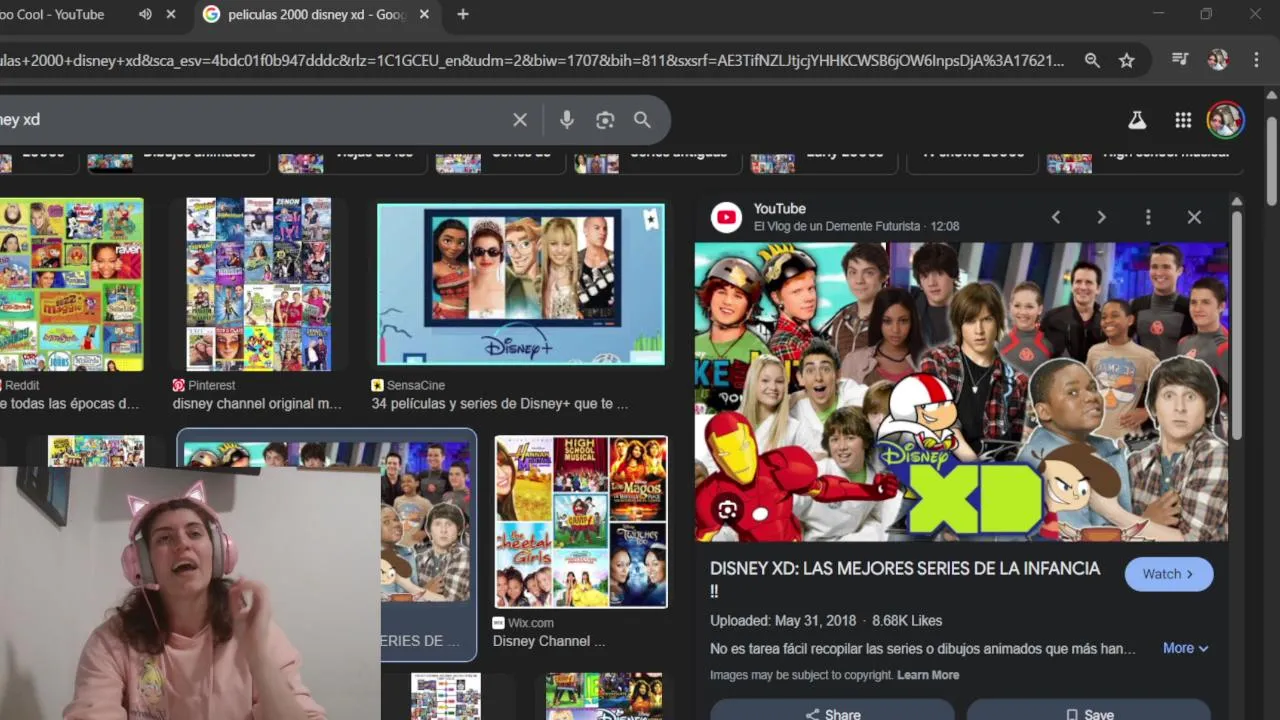Screen dimensions: 1280x720
Task: Open the Google account avatar
Action: coord(1225,120)
